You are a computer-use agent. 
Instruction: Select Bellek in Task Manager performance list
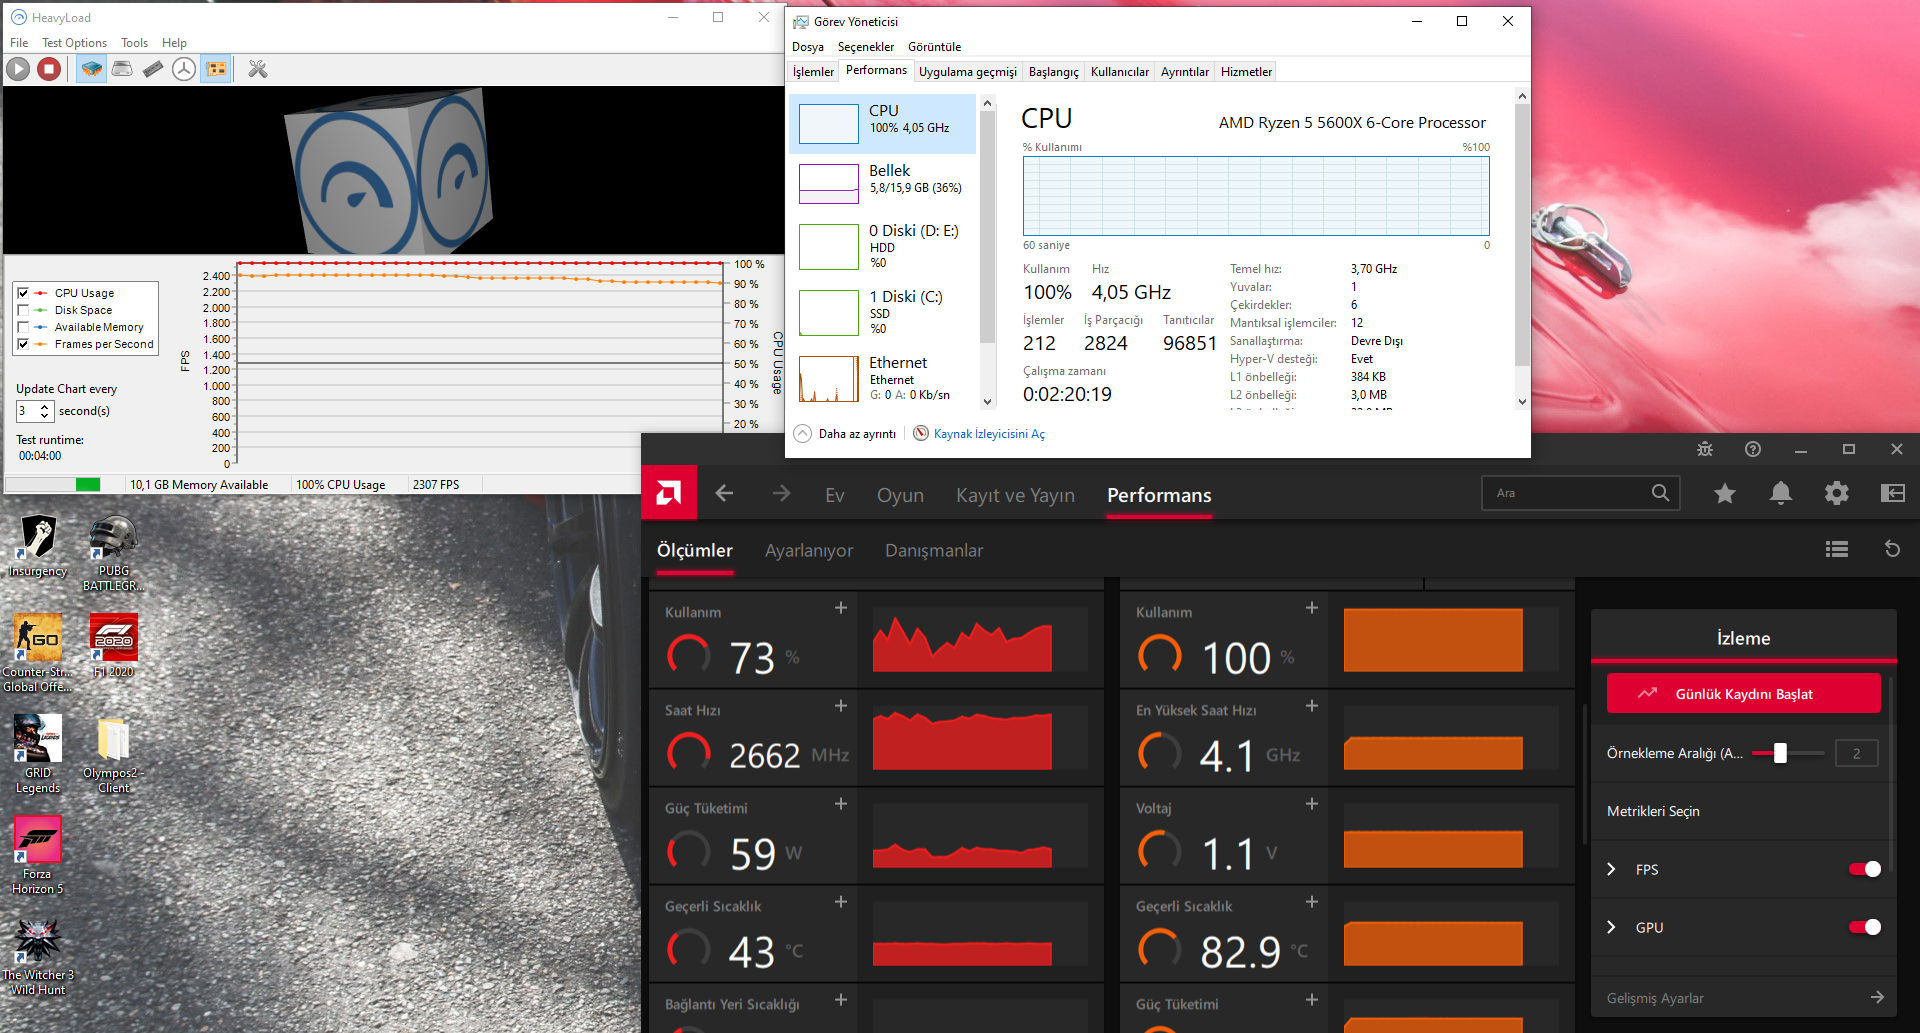(884, 183)
